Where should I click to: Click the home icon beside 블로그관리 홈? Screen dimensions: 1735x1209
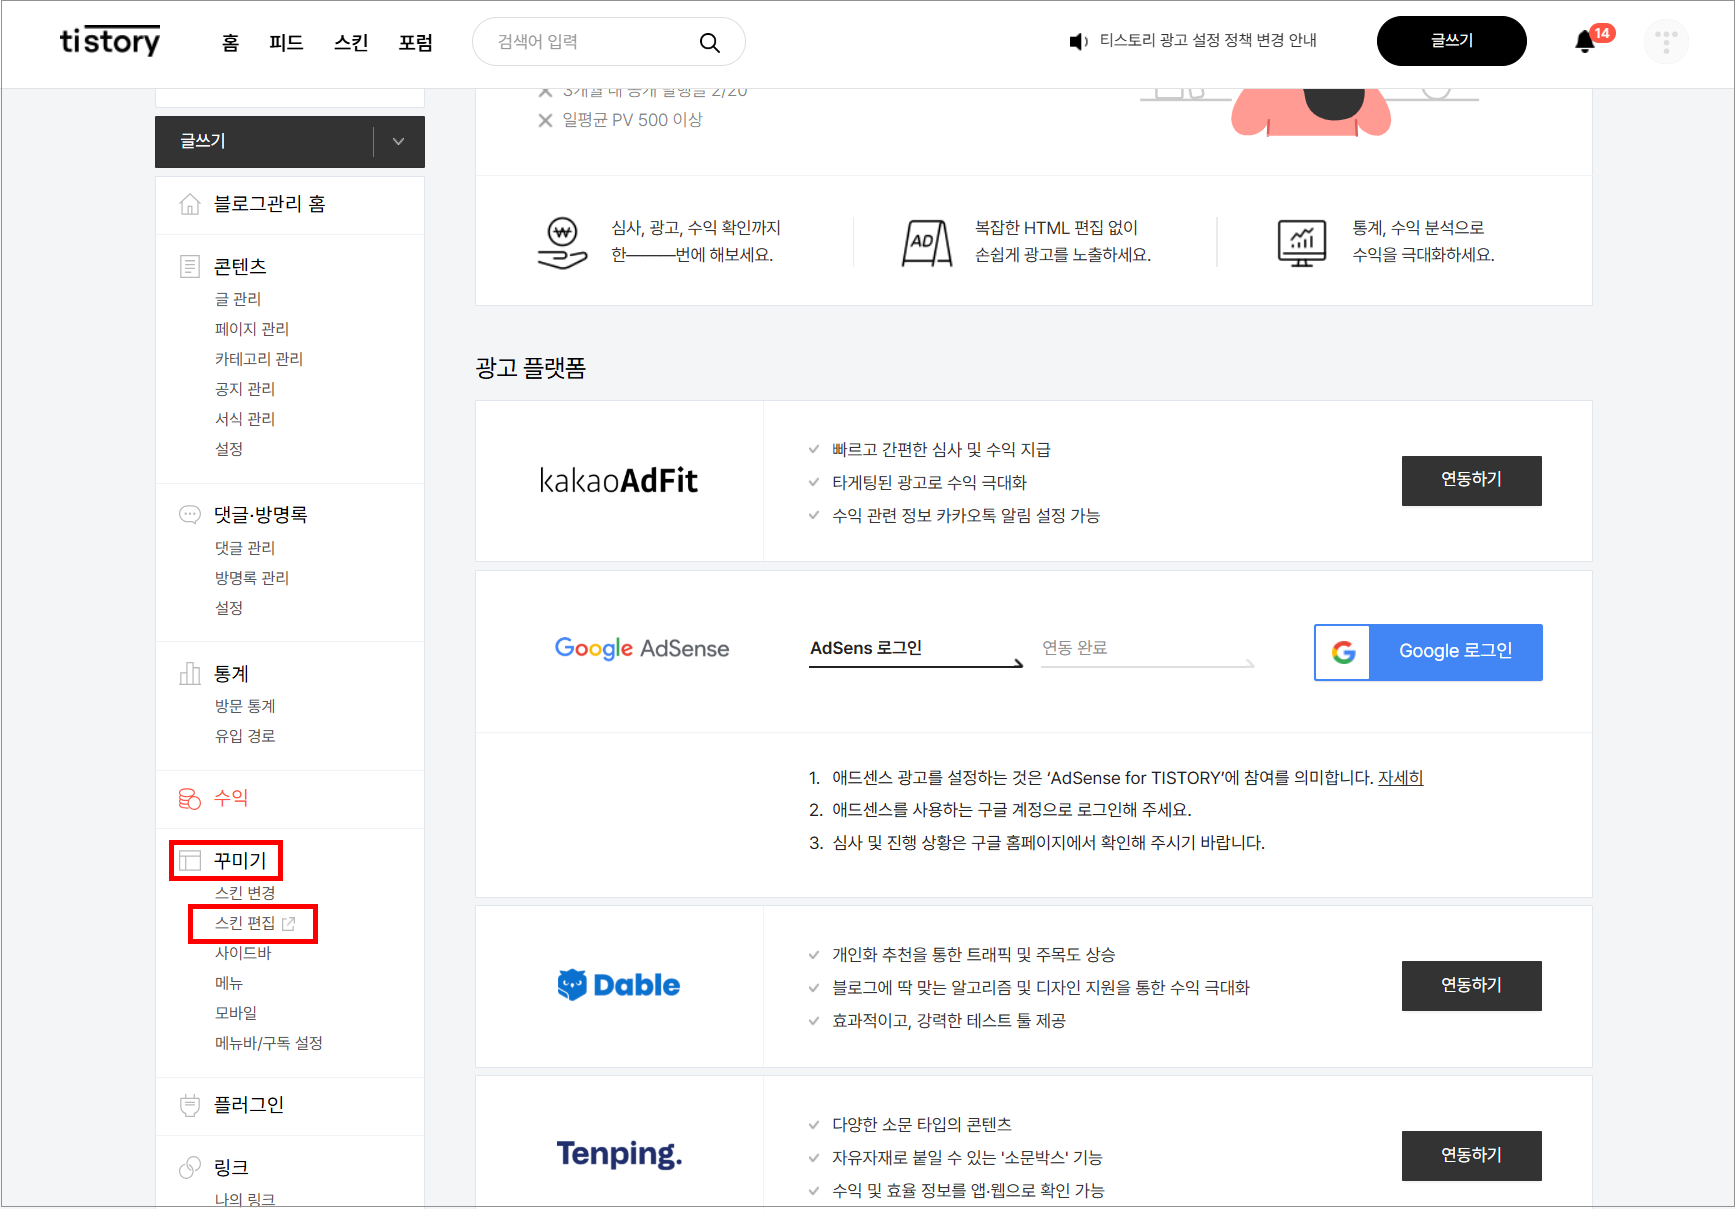pos(189,204)
